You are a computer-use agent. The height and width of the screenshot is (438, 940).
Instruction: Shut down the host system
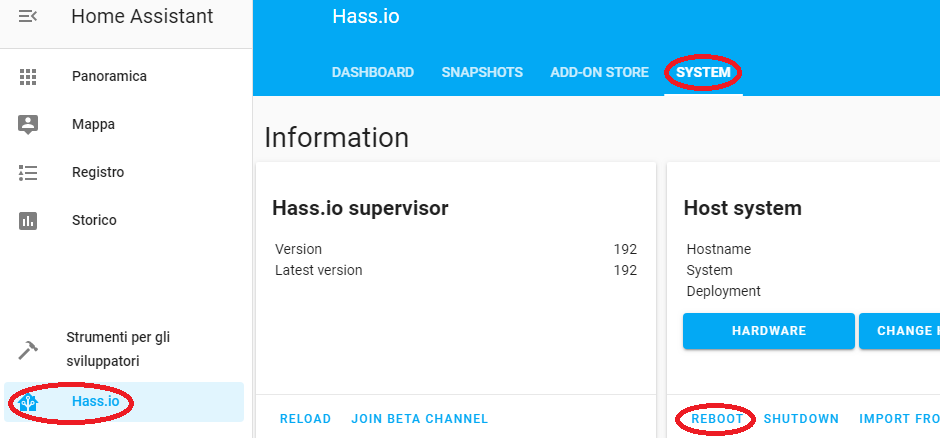pyautogui.click(x=801, y=419)
